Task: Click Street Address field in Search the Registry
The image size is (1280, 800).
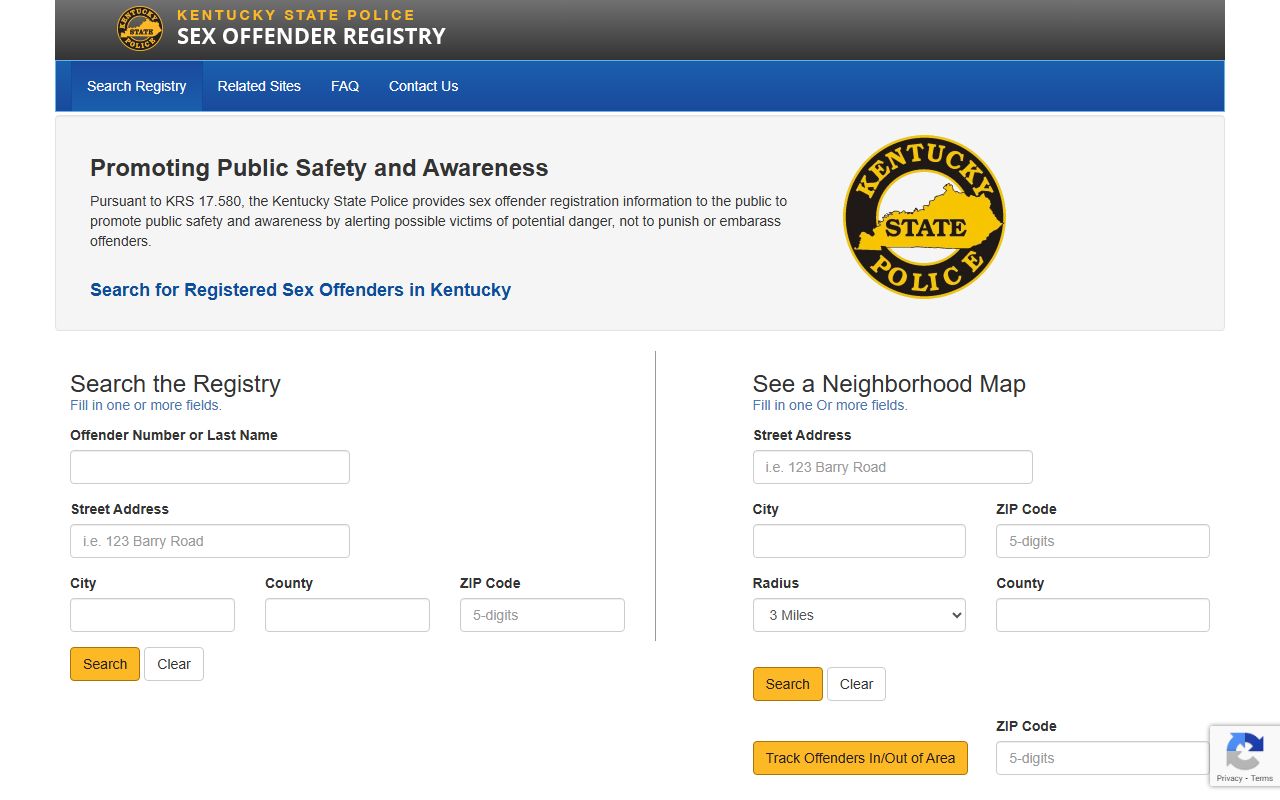Action: [x=210, y=541]
